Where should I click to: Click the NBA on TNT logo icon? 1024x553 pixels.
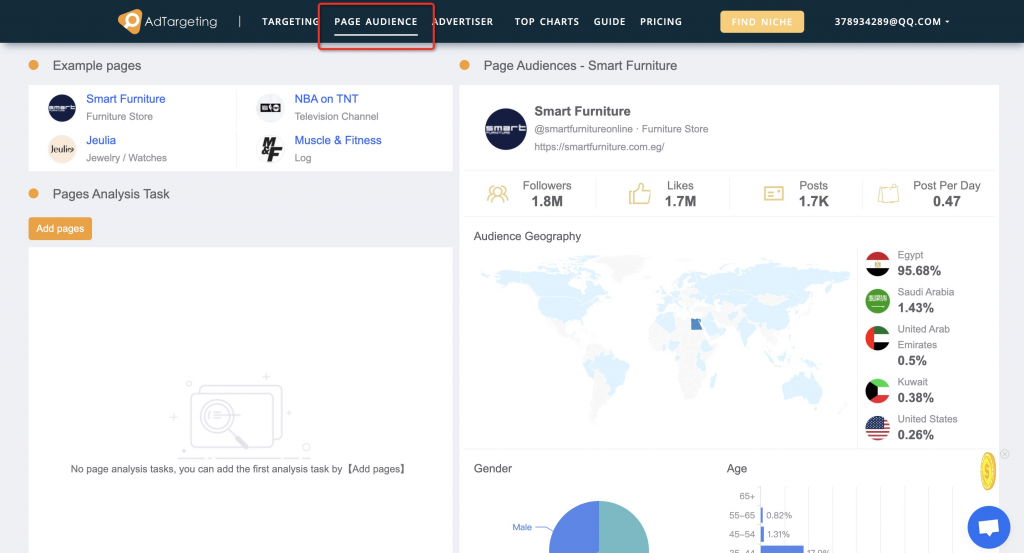point(270,108)
